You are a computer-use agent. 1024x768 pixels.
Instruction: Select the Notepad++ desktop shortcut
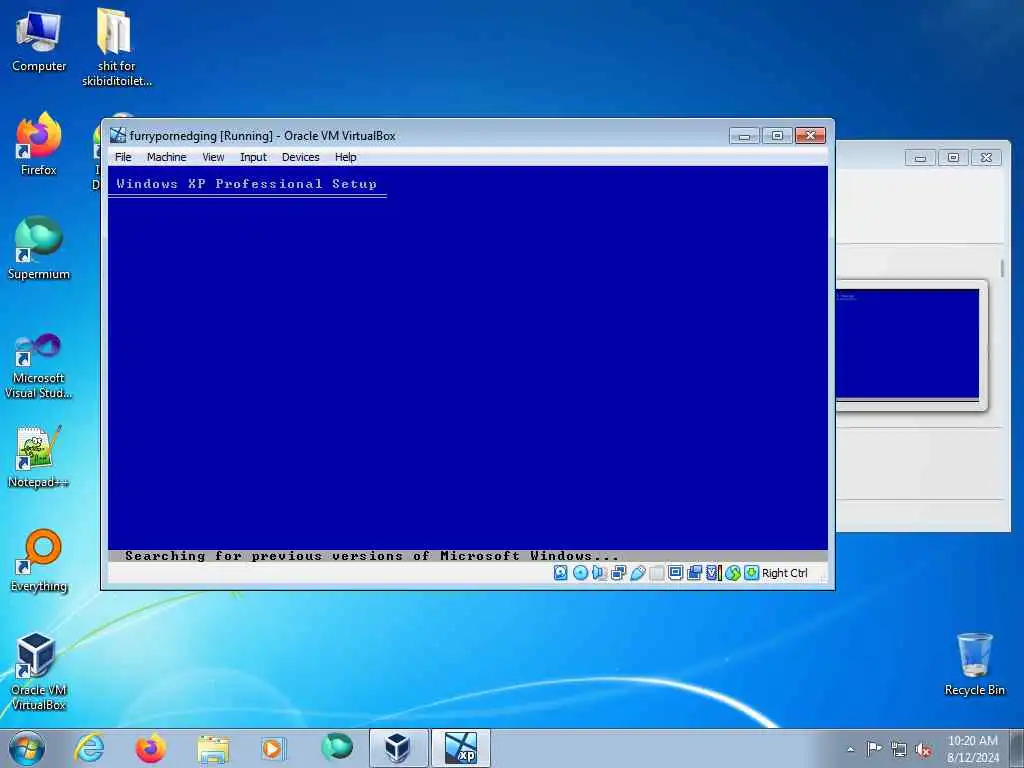coord(39,457)
